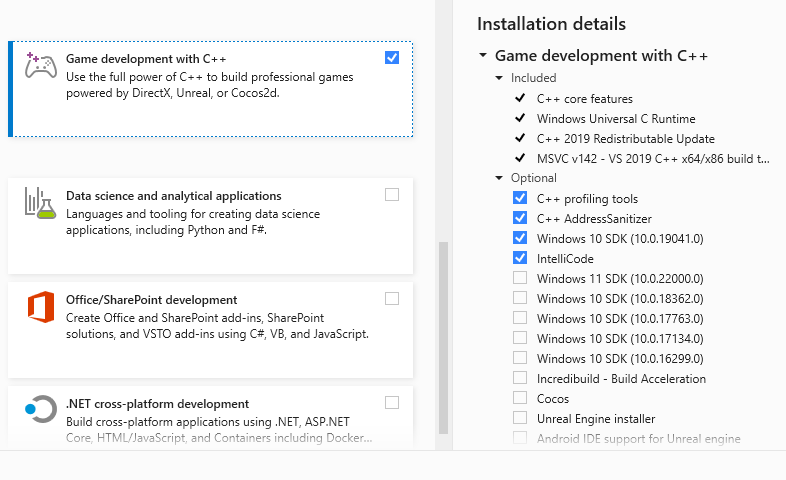Check the .NET cross-platform development workload
The height and width of the screenshot is (480, 786).
pos(392,403)
